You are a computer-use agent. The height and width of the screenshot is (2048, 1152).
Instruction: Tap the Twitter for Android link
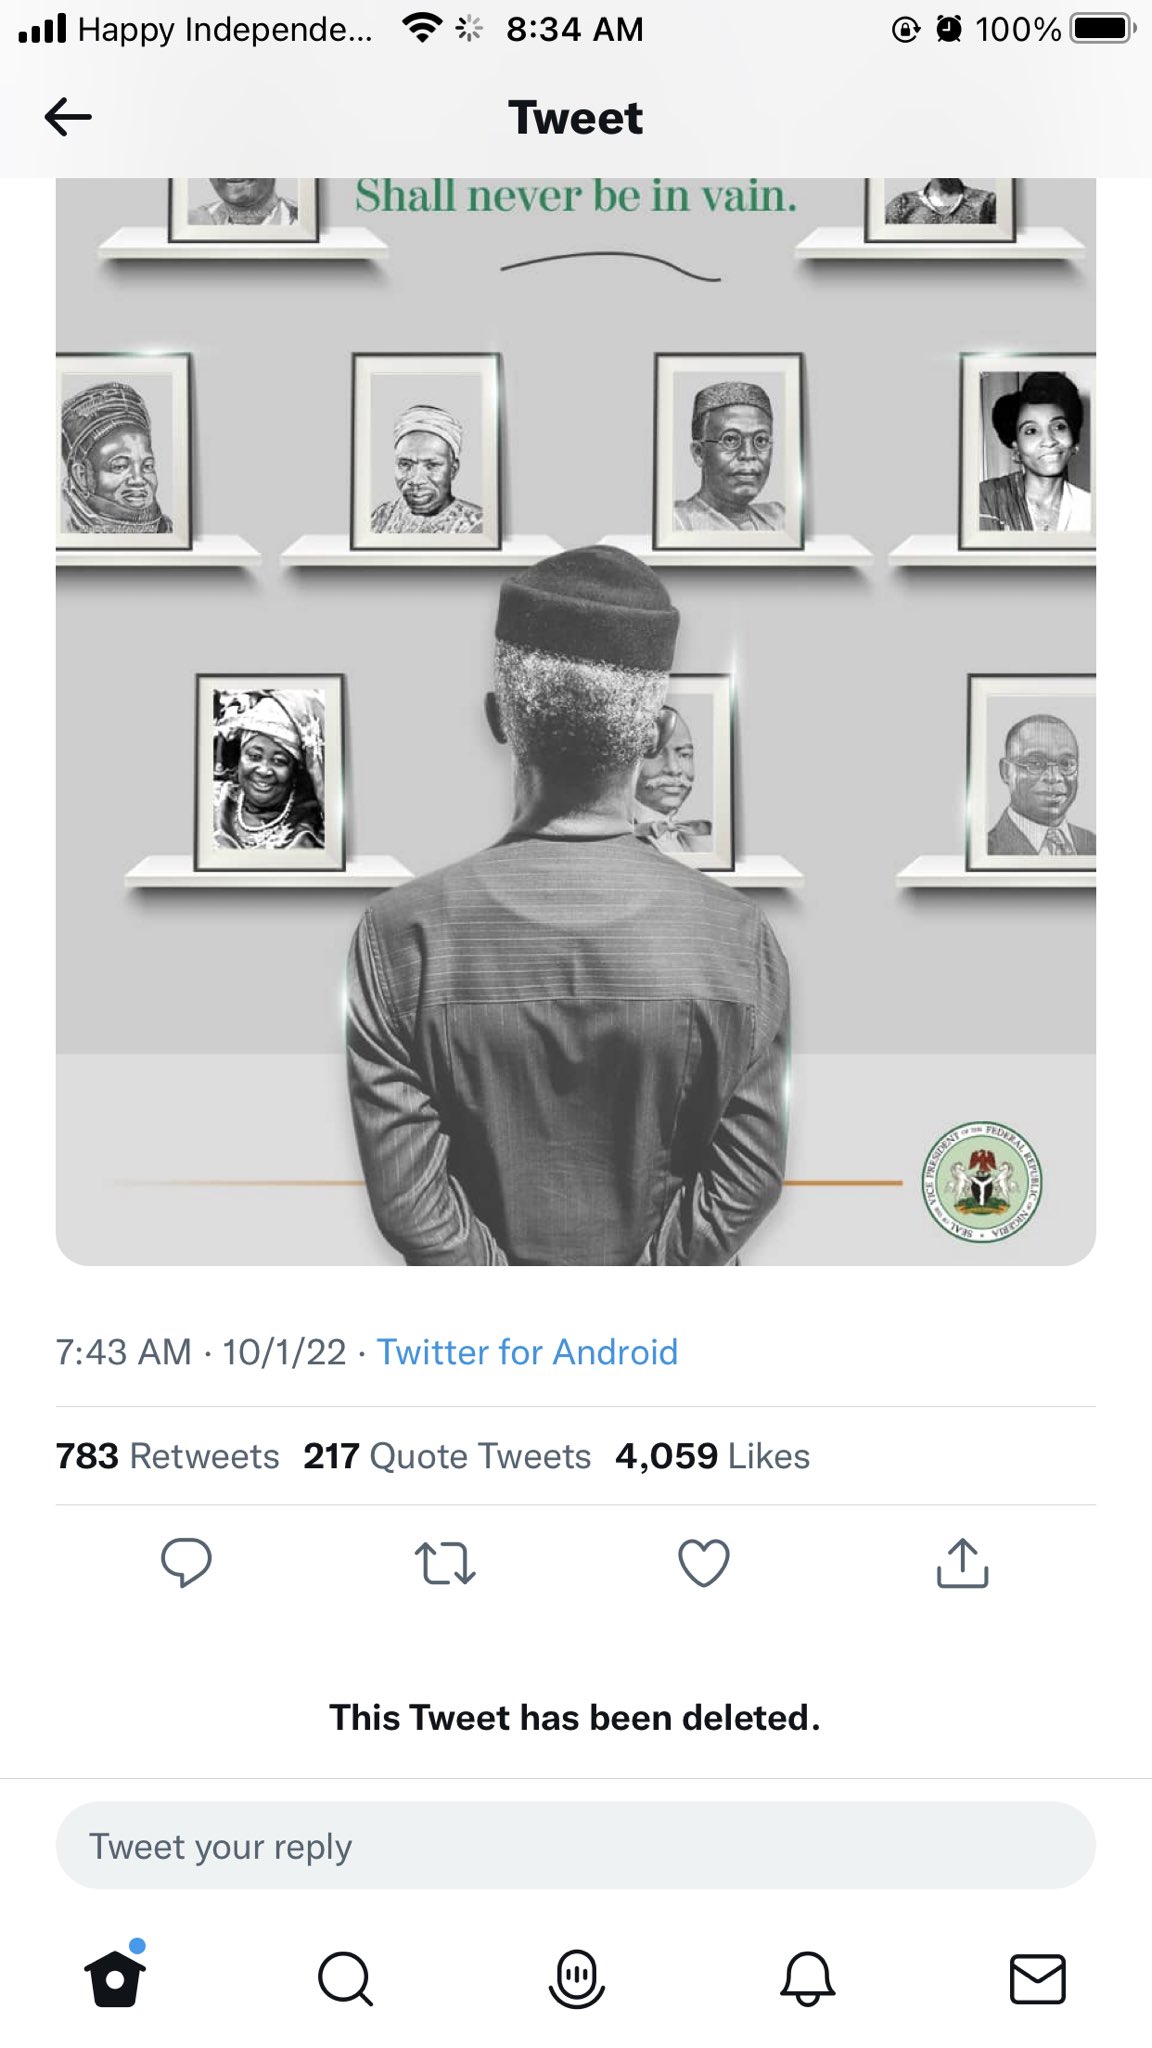(x=527, y=1352)
